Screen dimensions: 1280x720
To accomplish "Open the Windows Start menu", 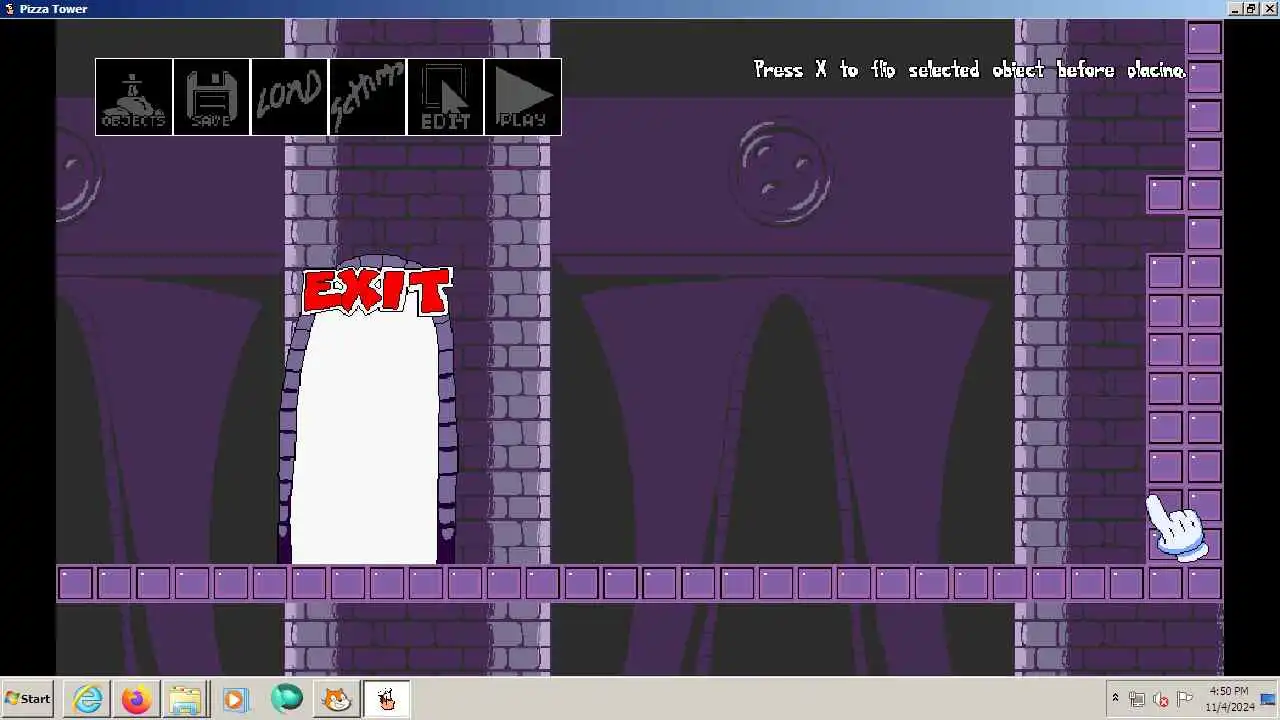I will coord(28,699).
